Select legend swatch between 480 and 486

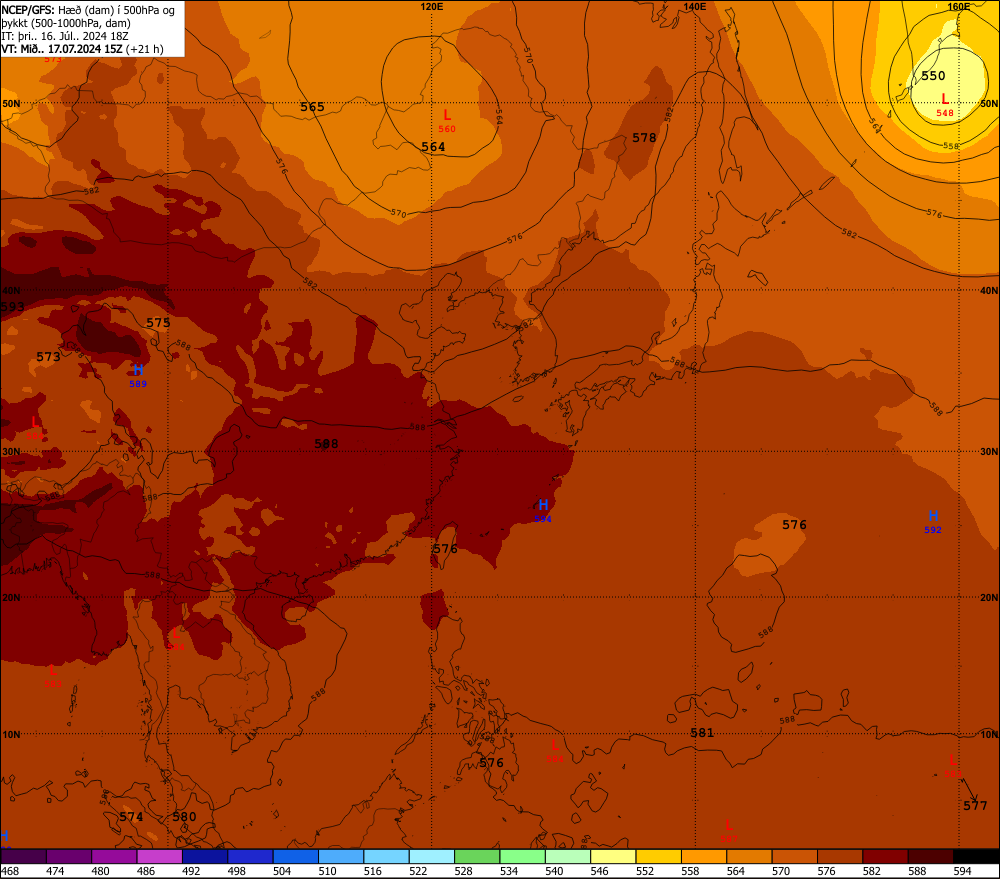(x=114, y=856)
